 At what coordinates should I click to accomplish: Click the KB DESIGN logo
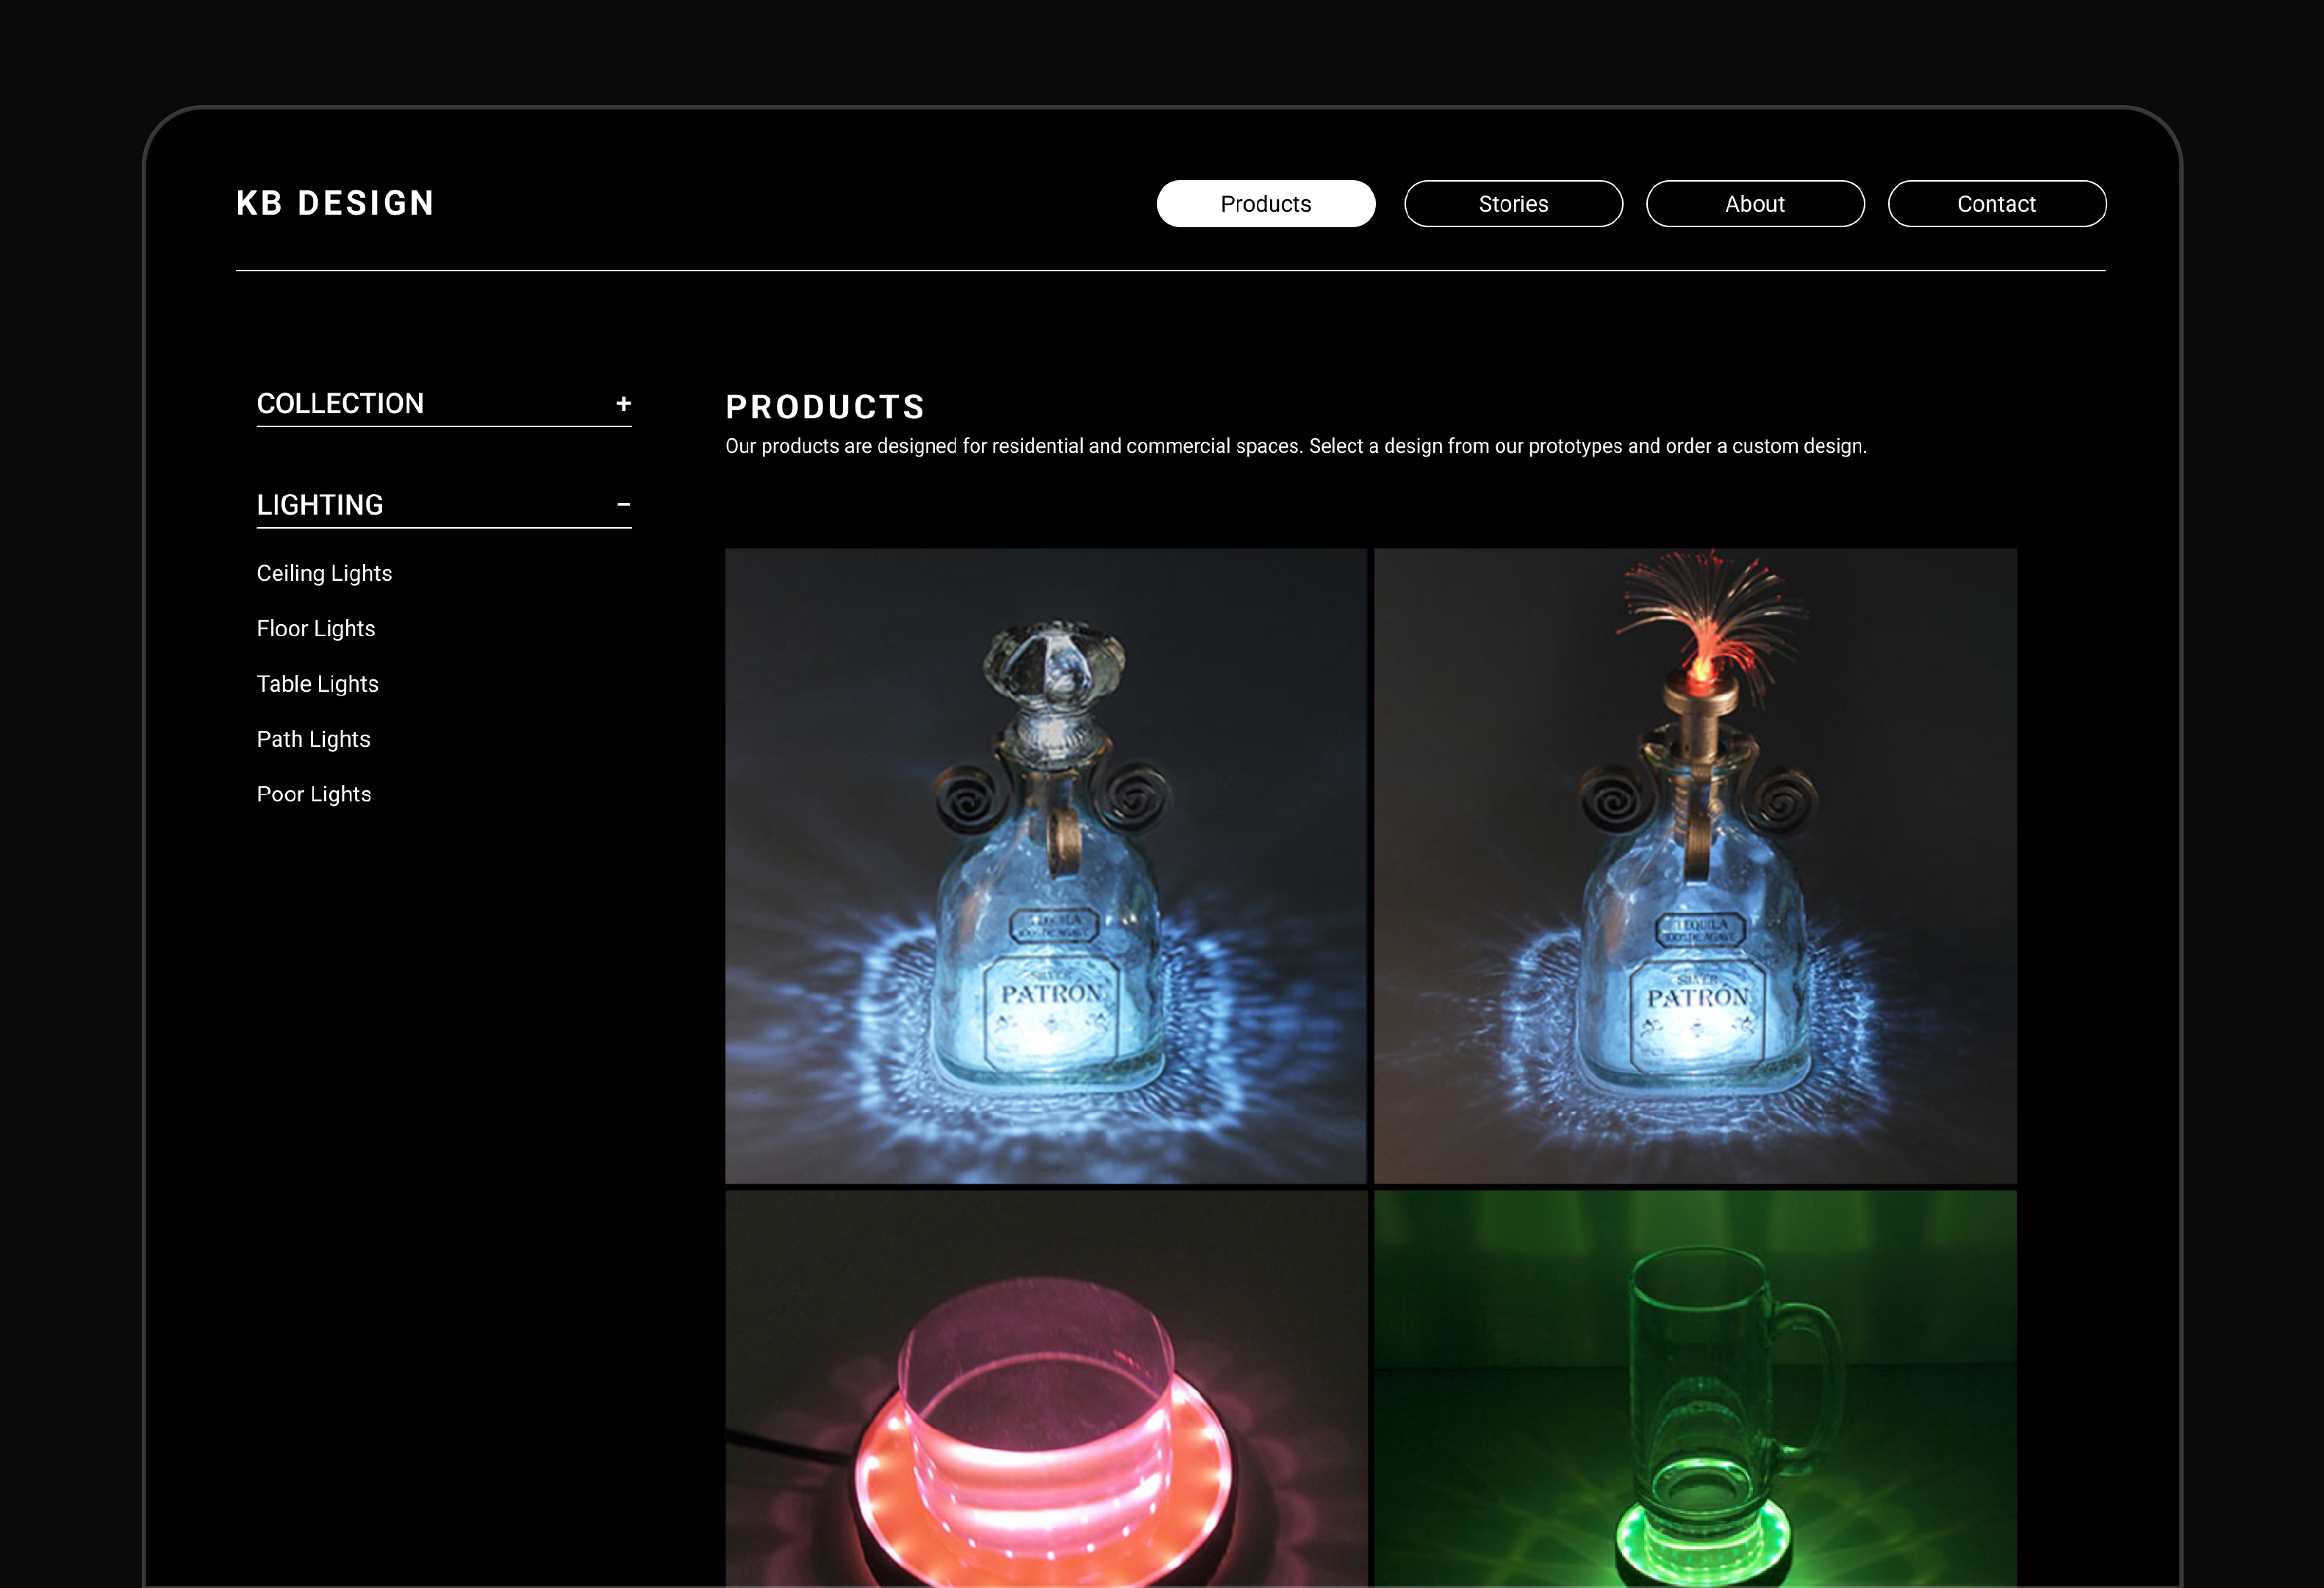click(x=335, y=203)
